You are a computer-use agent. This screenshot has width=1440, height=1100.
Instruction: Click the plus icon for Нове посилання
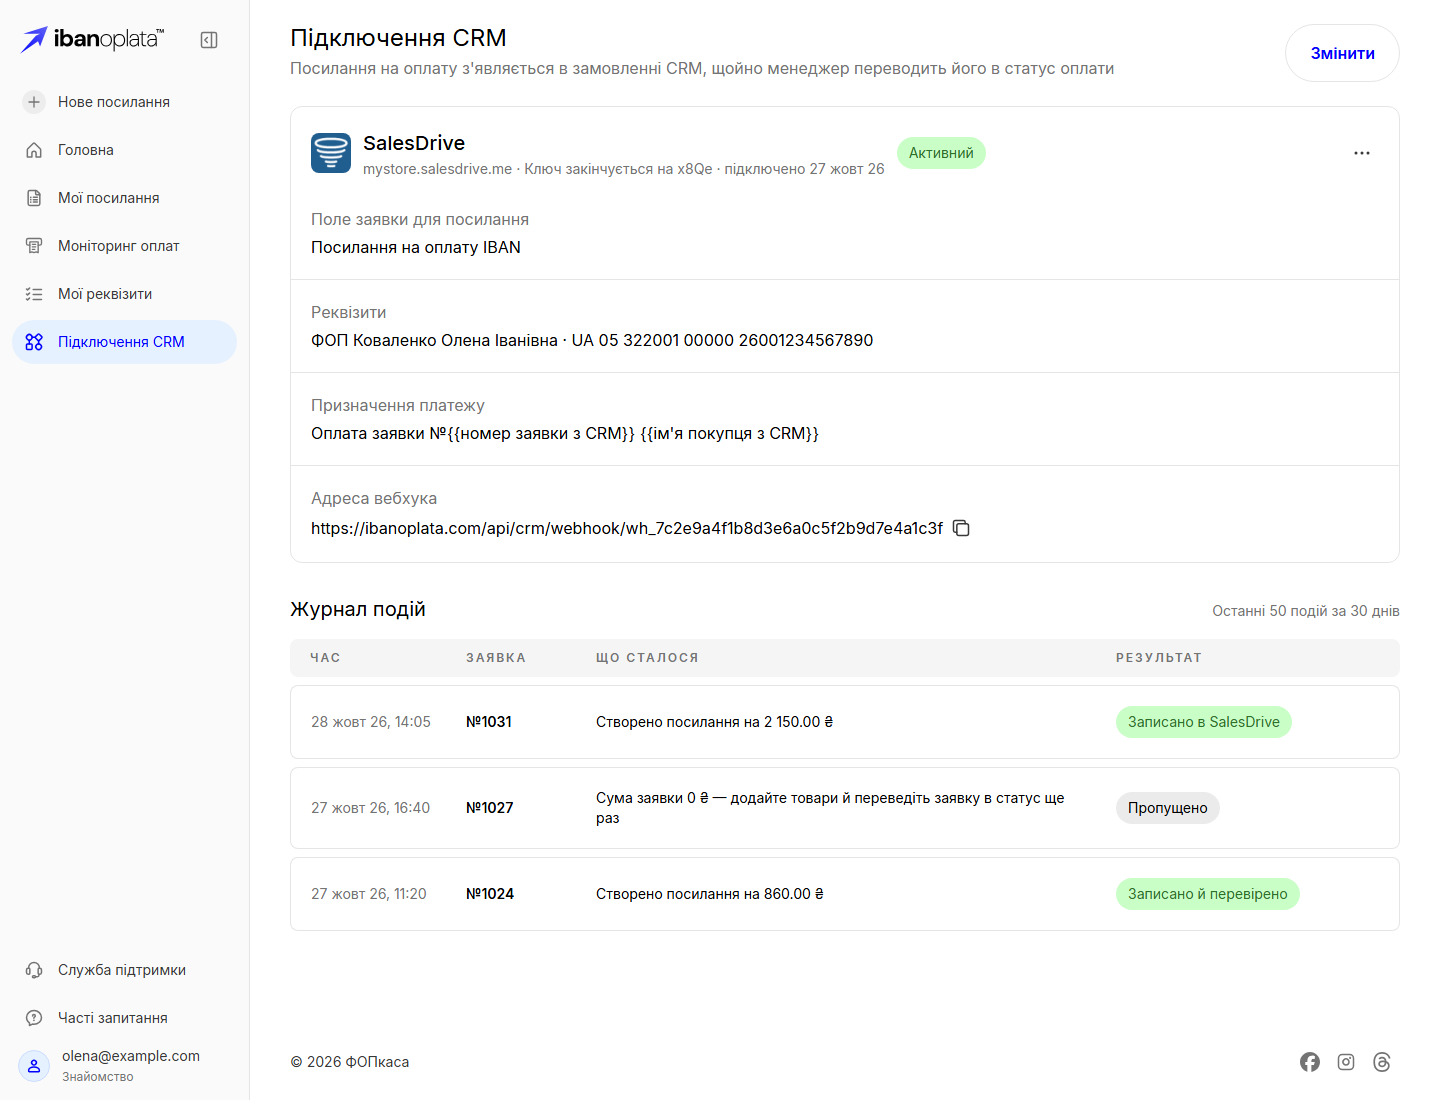click(x=34, y=102)
